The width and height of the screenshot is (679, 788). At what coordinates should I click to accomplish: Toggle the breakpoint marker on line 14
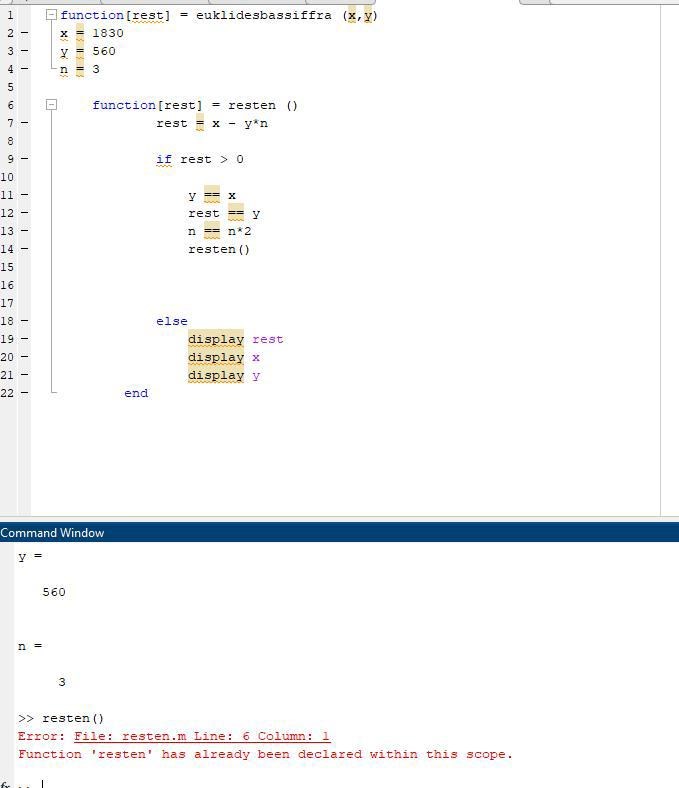tap(24, 249)
